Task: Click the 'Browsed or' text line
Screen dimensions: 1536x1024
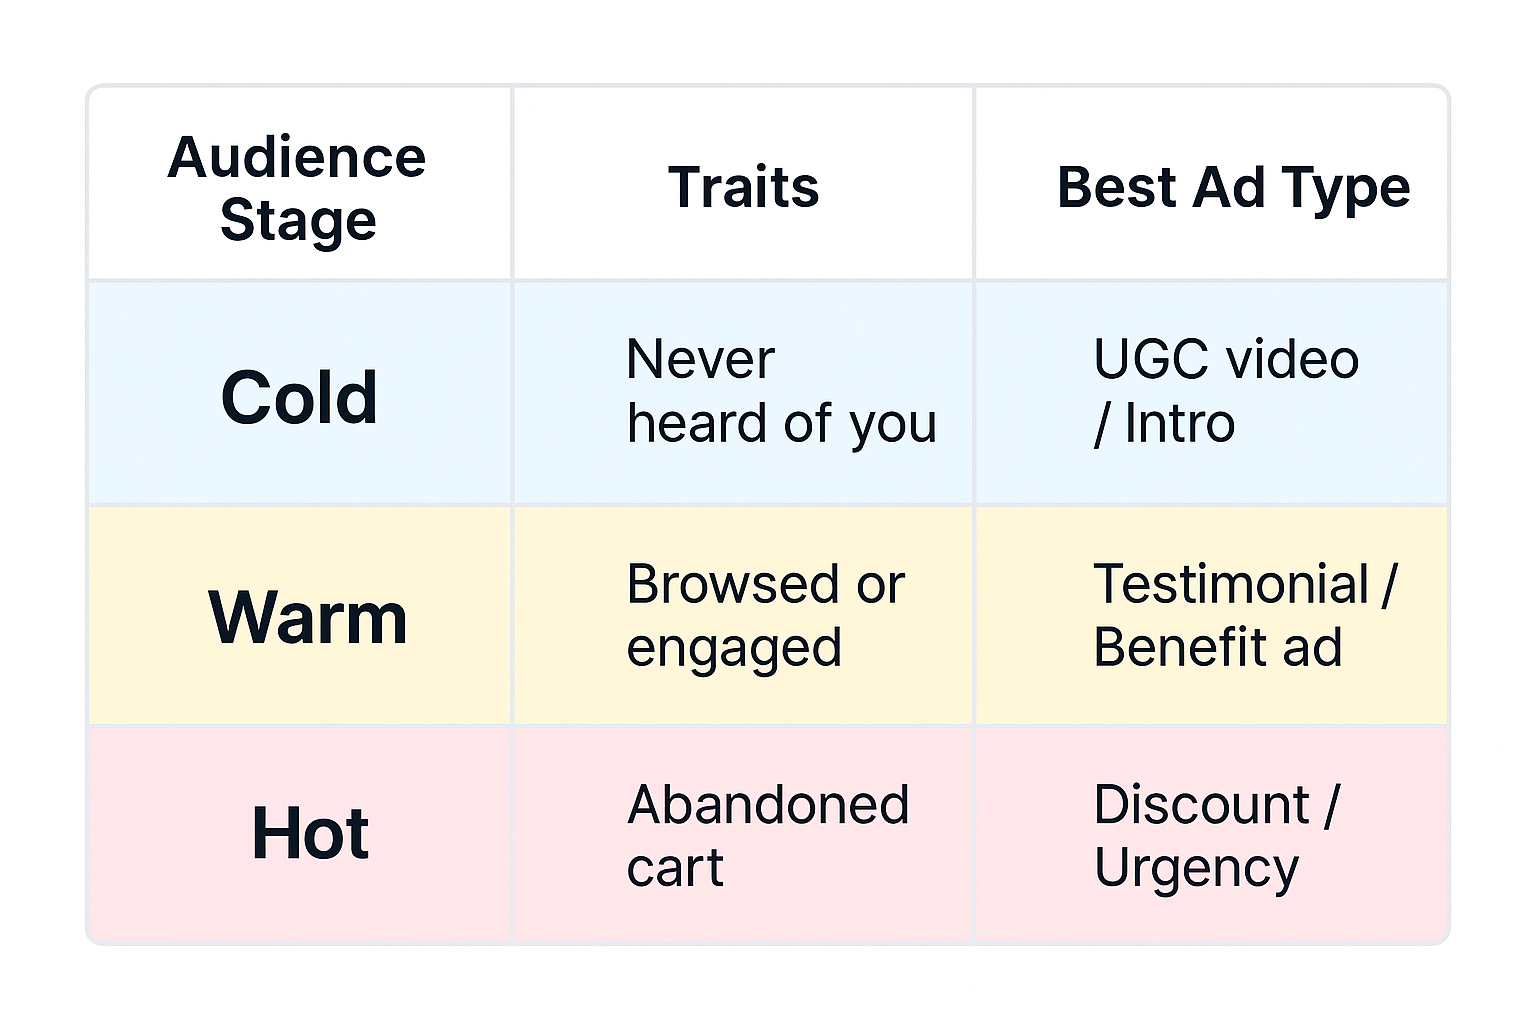Action: click(765, 584)
